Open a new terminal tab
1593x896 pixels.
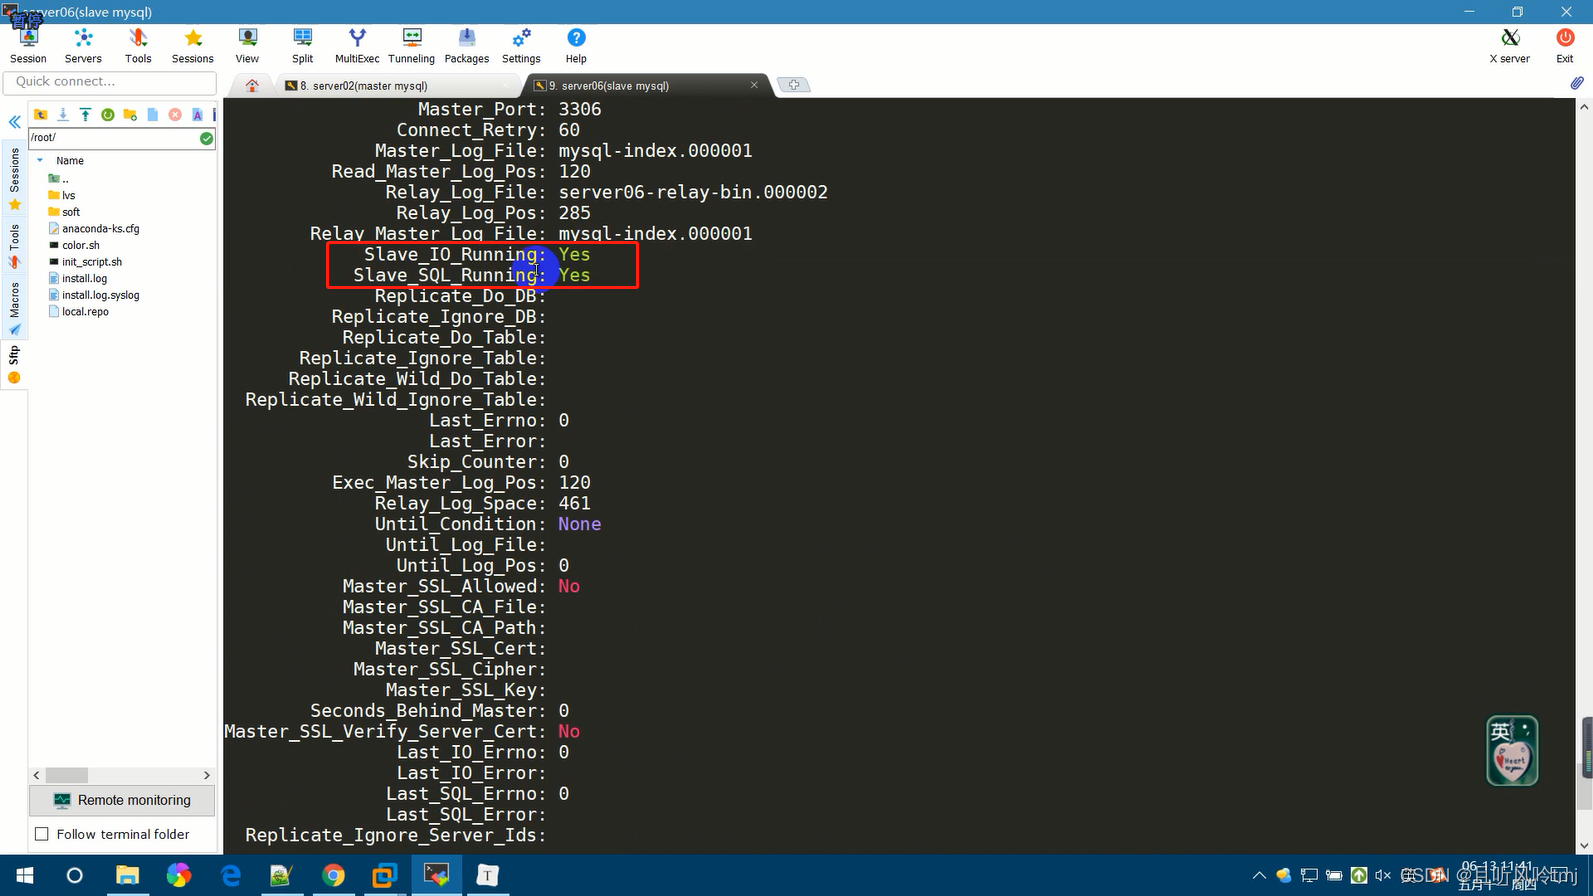793,85
